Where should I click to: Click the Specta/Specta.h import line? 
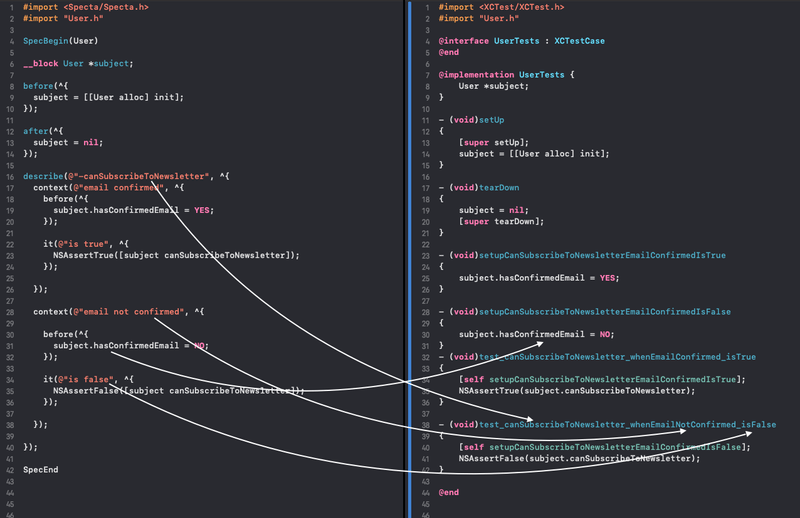click(86, 7)
